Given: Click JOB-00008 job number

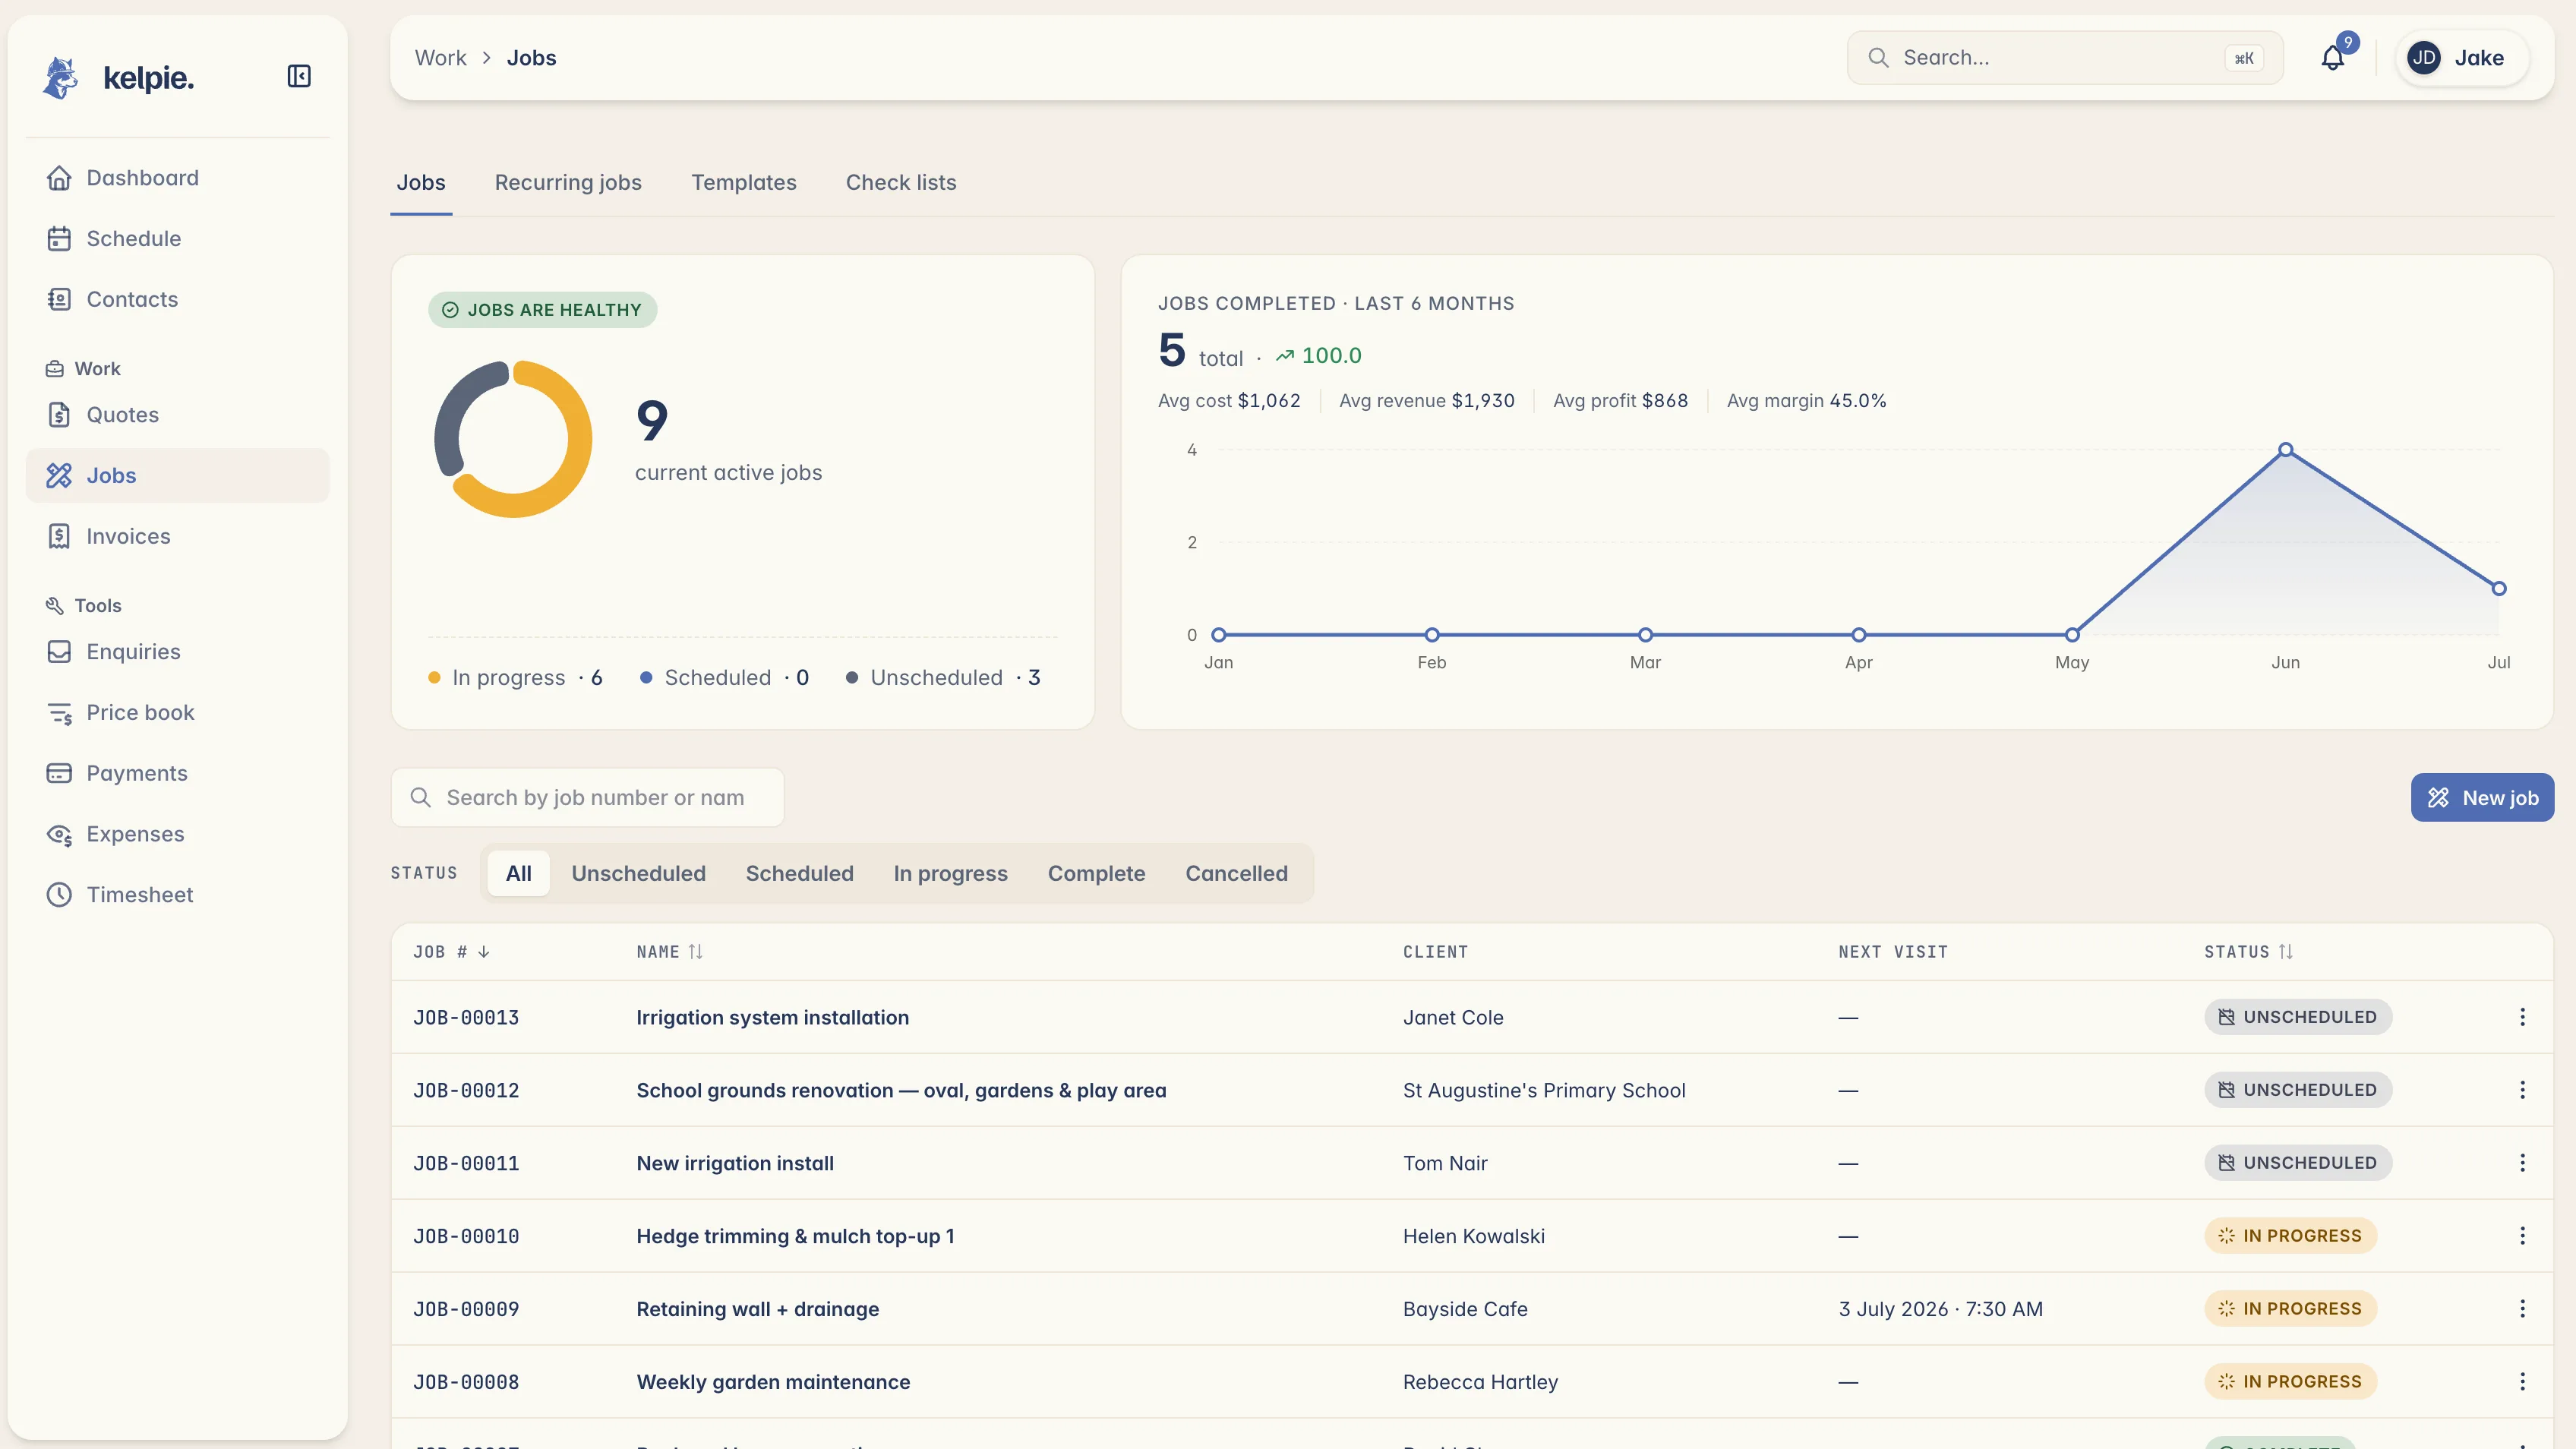Looking at the screenshot, I should [x=466, y=1383].
